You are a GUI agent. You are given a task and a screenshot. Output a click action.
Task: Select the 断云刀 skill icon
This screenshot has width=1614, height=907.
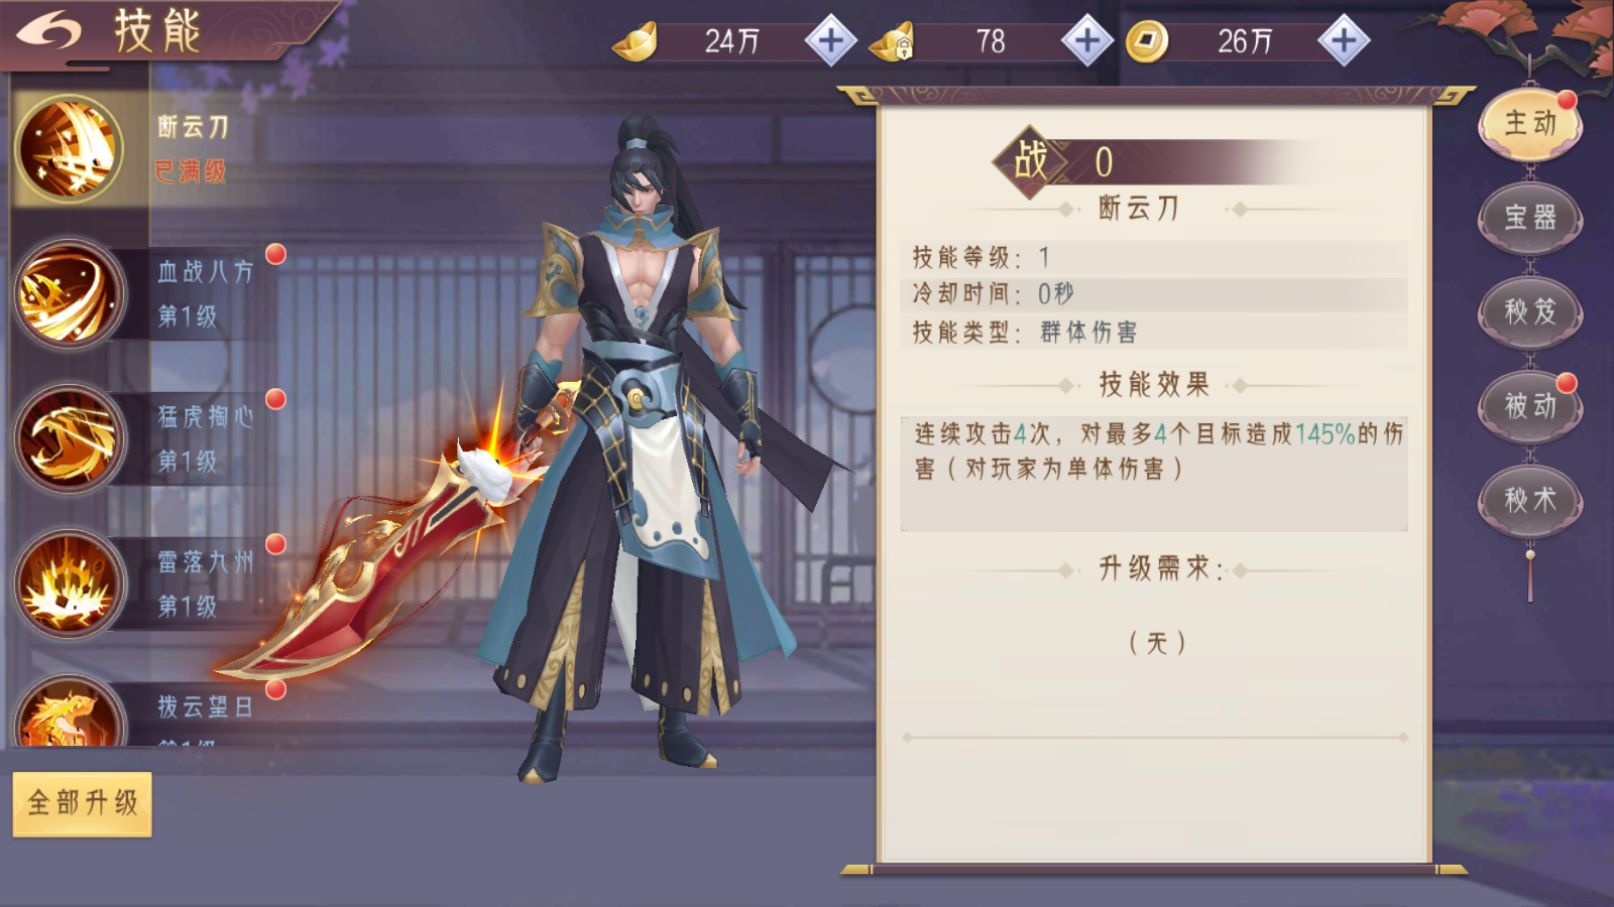click(69, 149)
